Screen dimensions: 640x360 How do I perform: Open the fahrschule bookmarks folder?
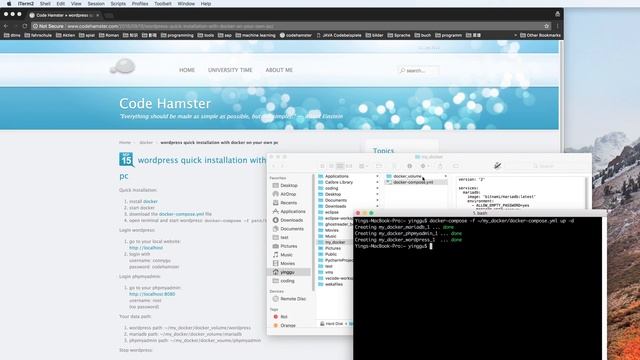[38, 36]
